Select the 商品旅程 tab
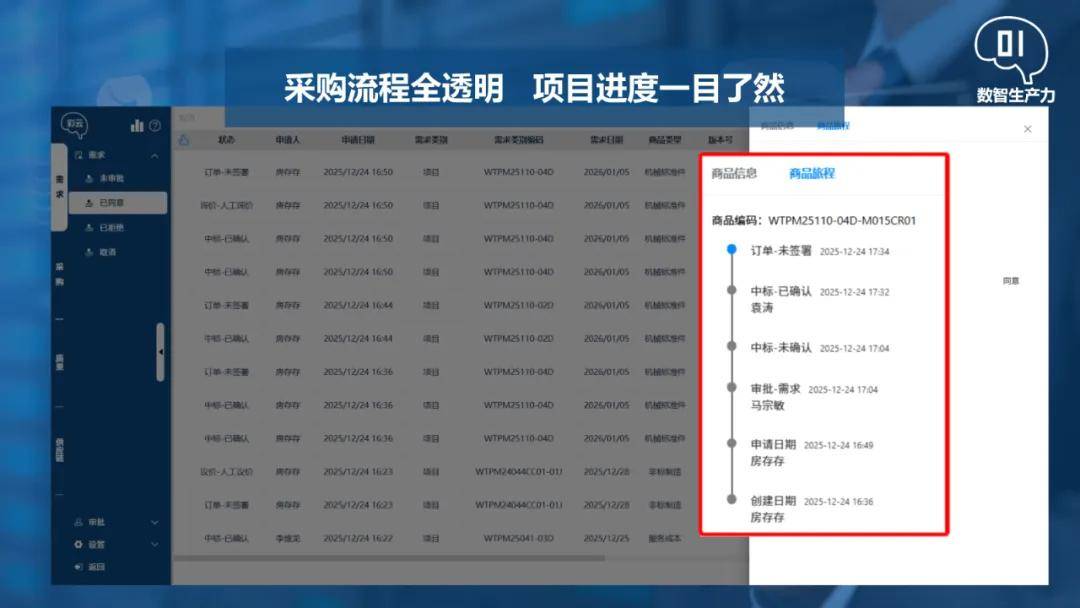 point(811,173)
